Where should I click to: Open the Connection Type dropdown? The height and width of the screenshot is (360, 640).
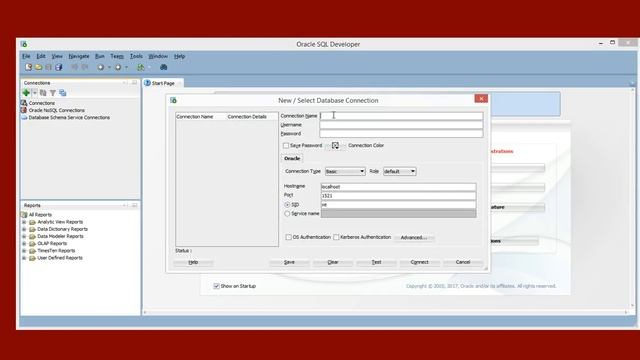(x=345, y=171)
